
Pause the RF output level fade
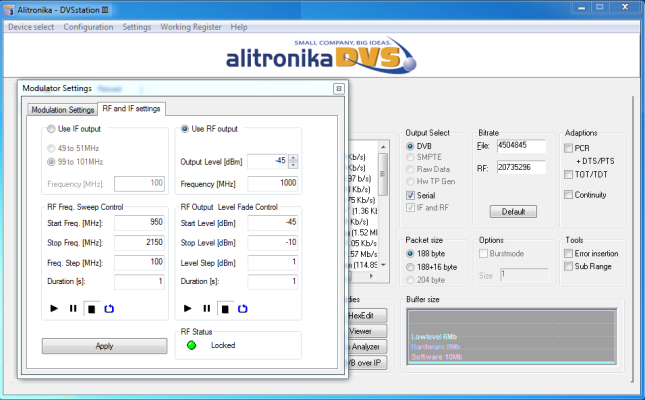206,309
